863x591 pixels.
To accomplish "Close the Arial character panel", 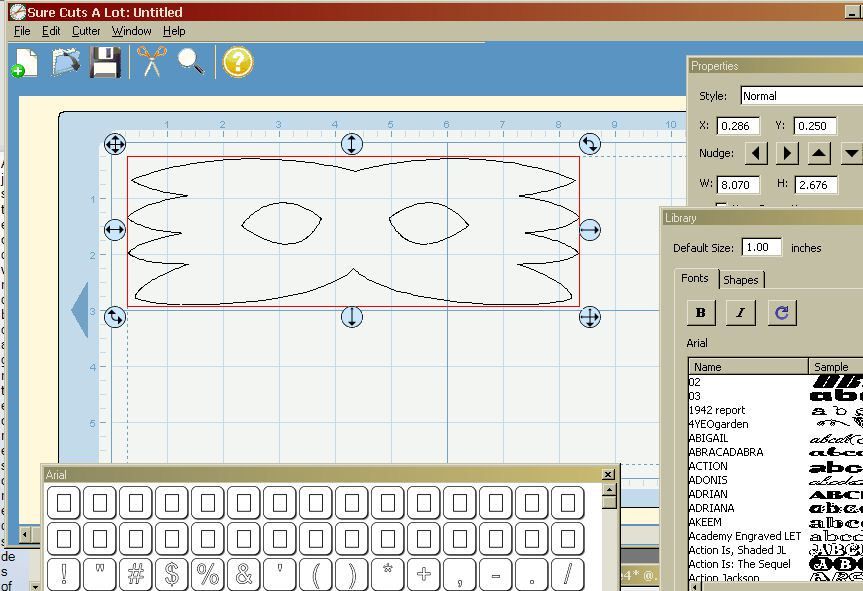I will [x=608, y=474].
